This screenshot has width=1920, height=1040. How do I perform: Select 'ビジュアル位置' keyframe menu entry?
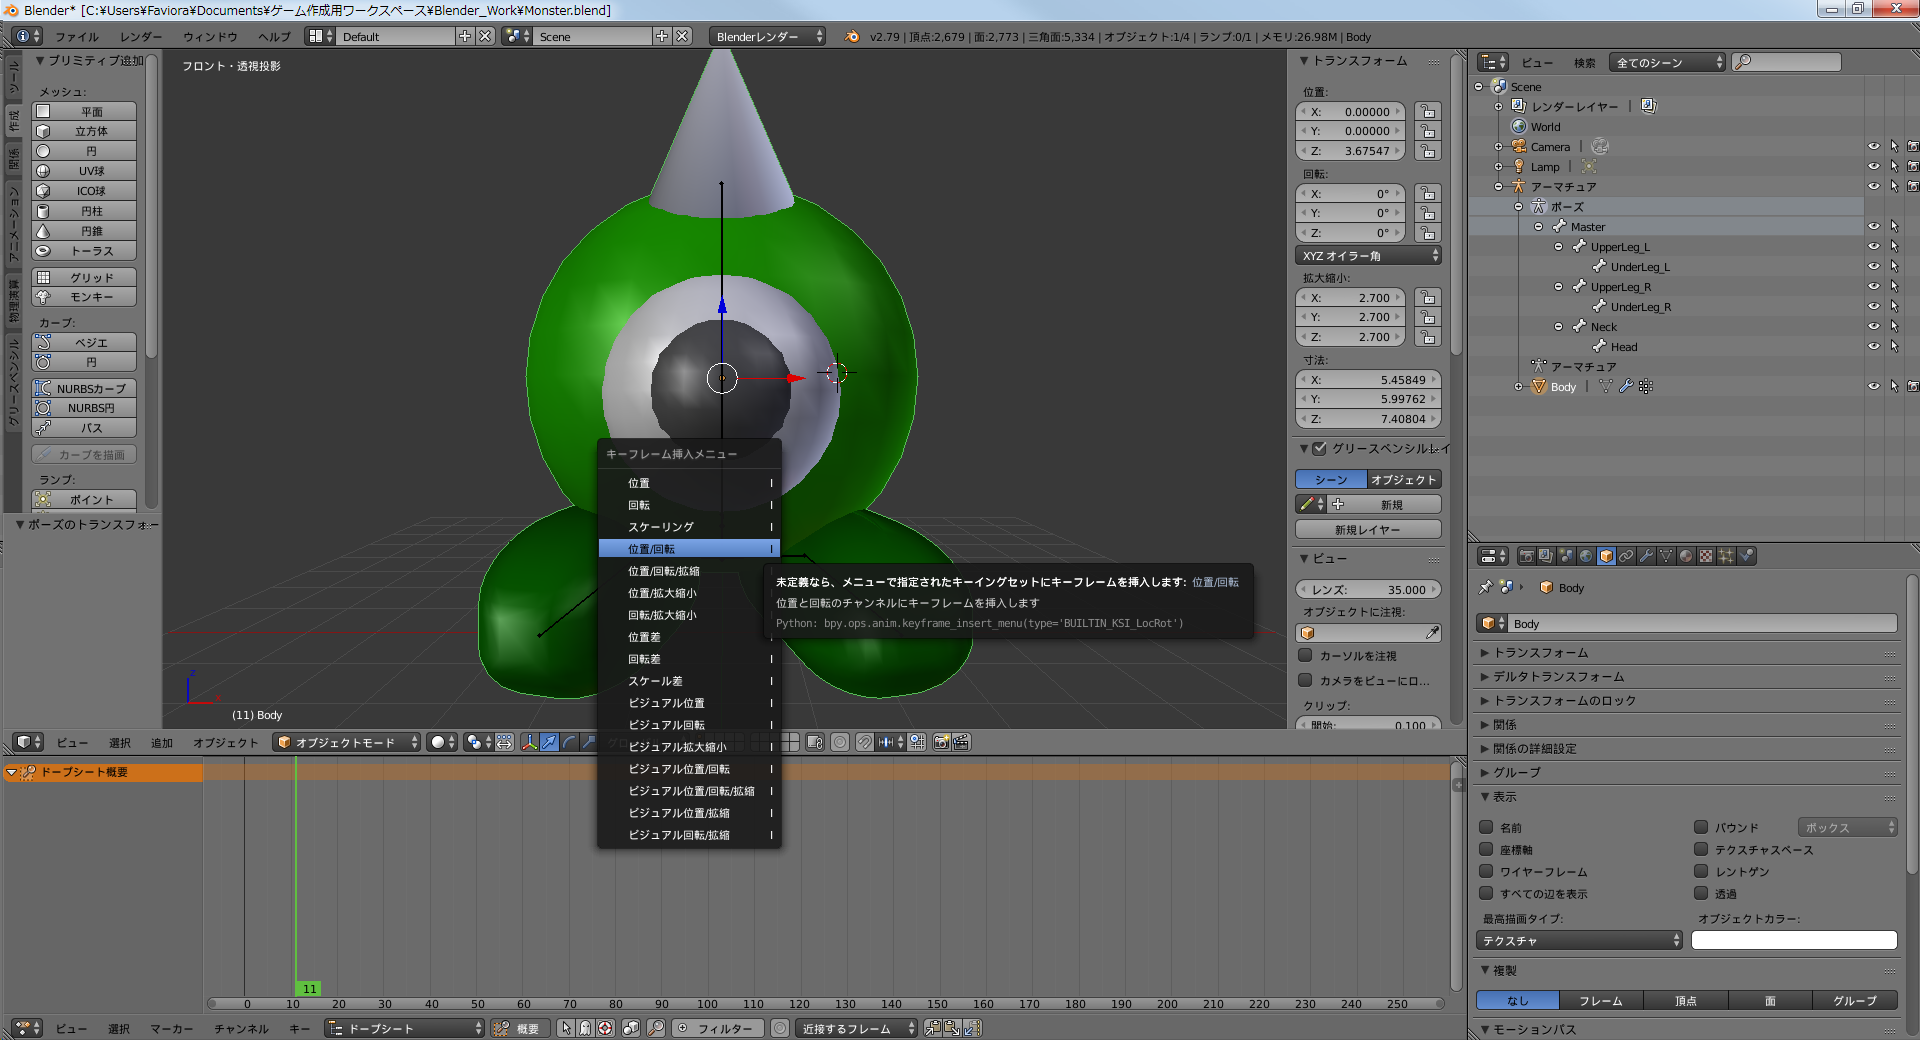pos(689,703)
